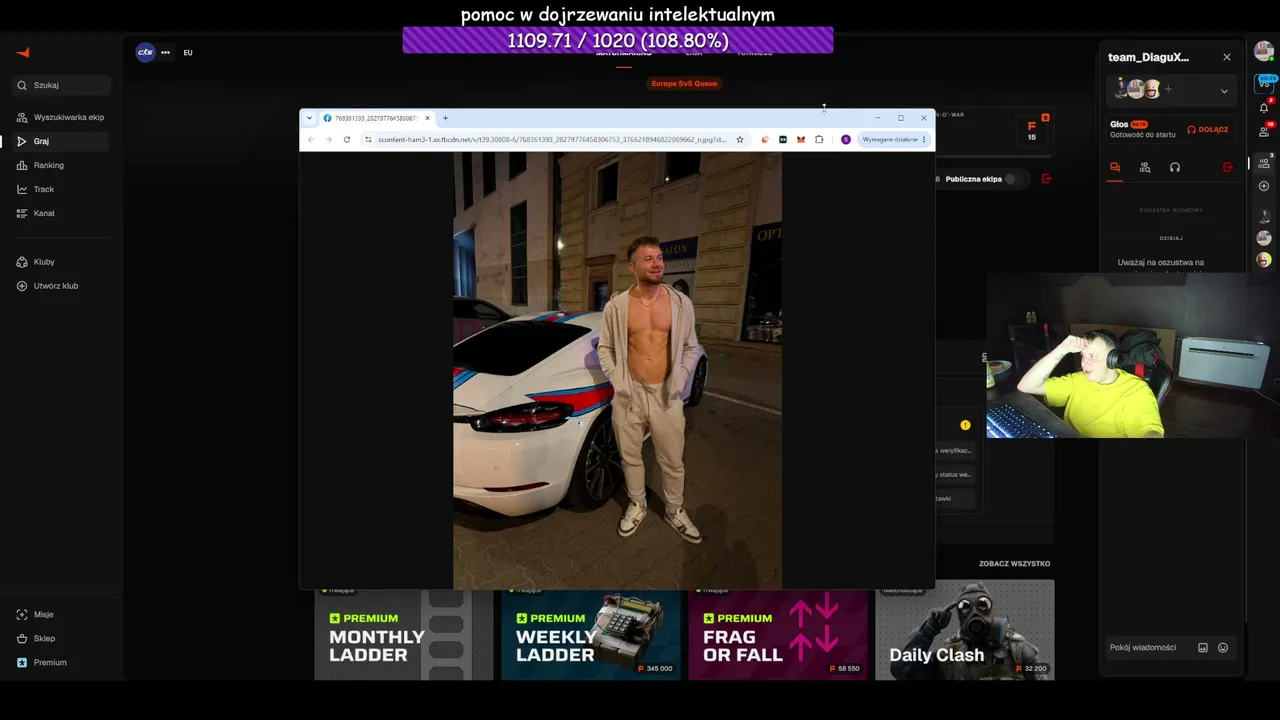This screenshot has height=720, width=1280.
Task: Switch to the team chat tab icon
Action: (x=1115, y=167)
